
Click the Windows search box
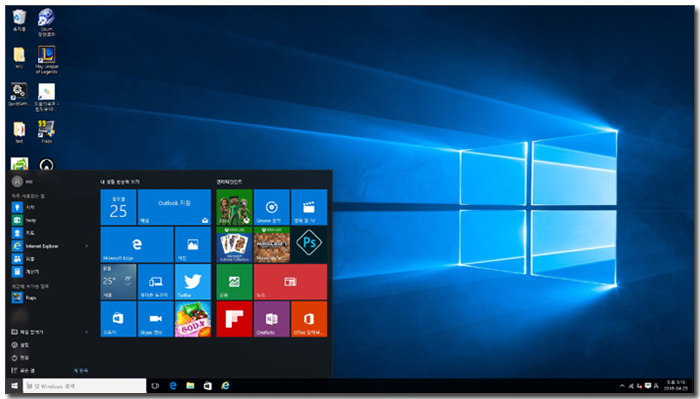tap(84, 386)
